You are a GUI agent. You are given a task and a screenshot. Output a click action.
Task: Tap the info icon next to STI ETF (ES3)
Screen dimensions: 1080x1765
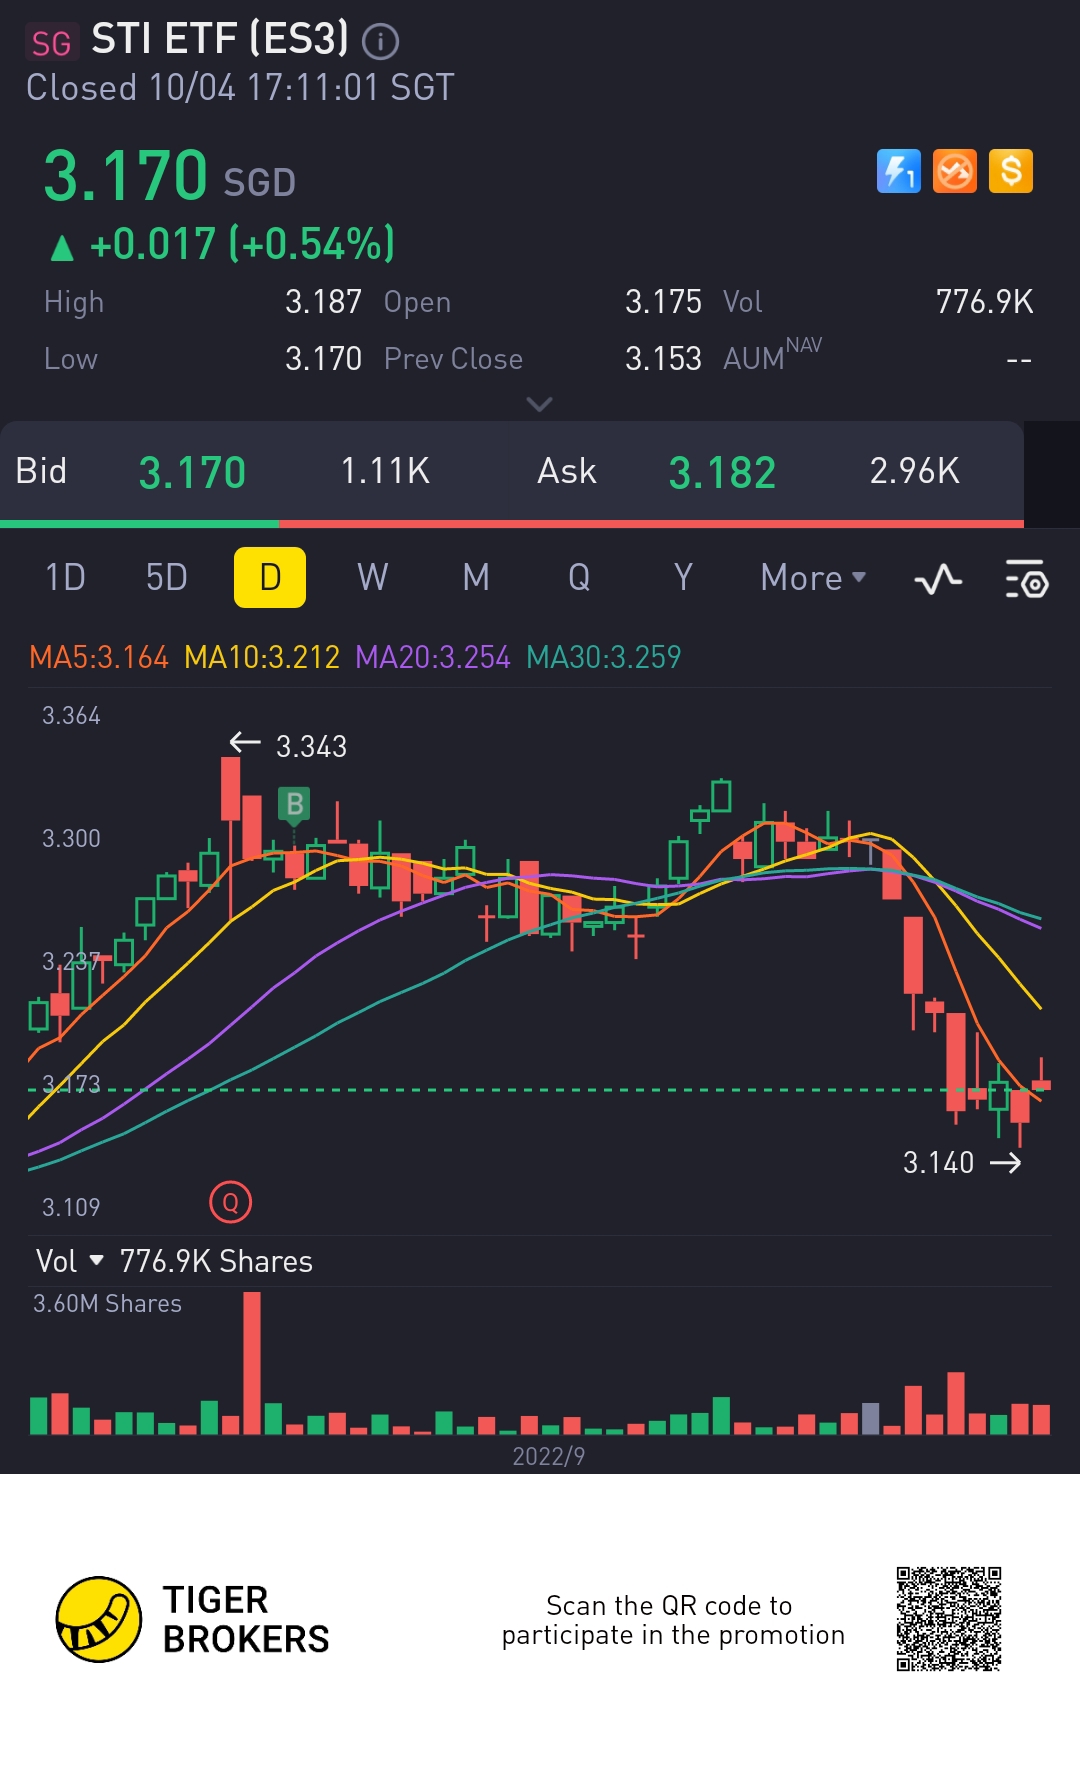380,41
